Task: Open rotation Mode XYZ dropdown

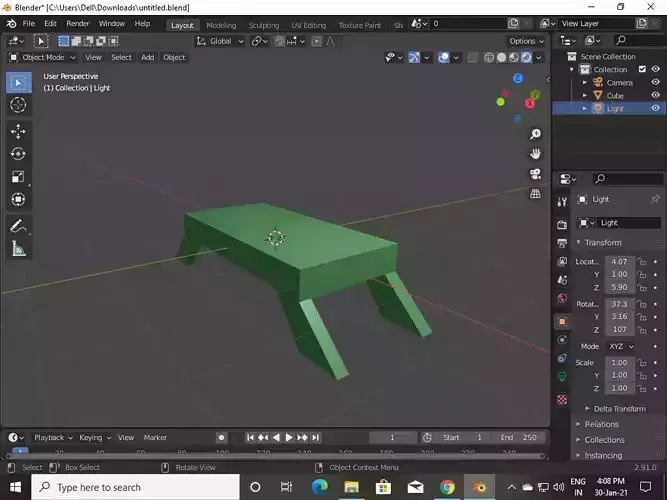Action: (x=621, y=346)
